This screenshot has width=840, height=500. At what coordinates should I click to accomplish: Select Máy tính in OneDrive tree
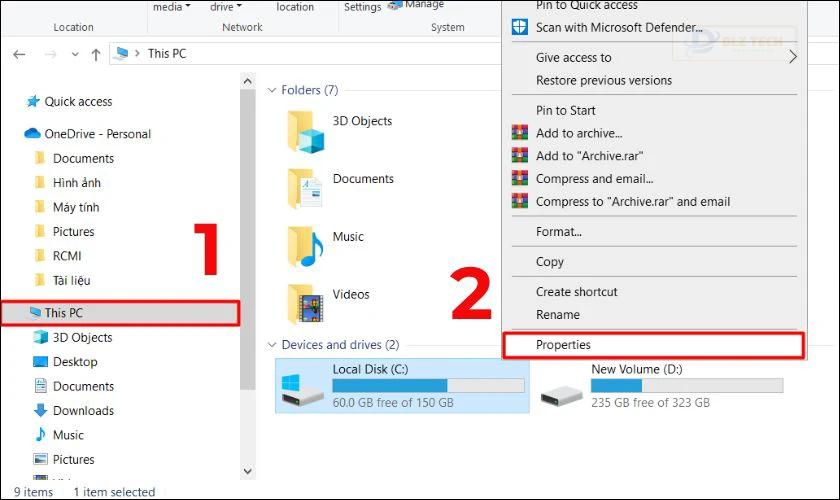point(76,207)
